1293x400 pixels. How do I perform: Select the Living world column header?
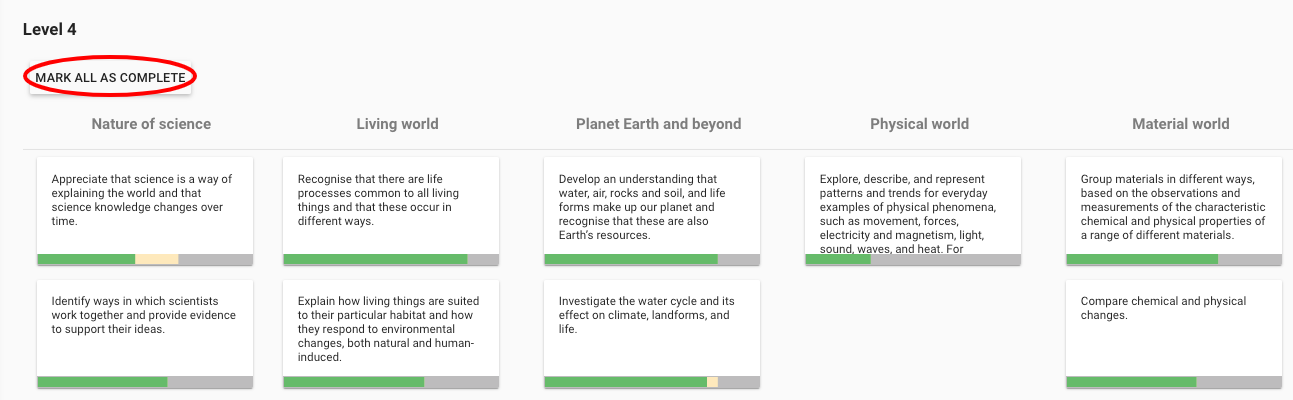[x=397, y=124]
